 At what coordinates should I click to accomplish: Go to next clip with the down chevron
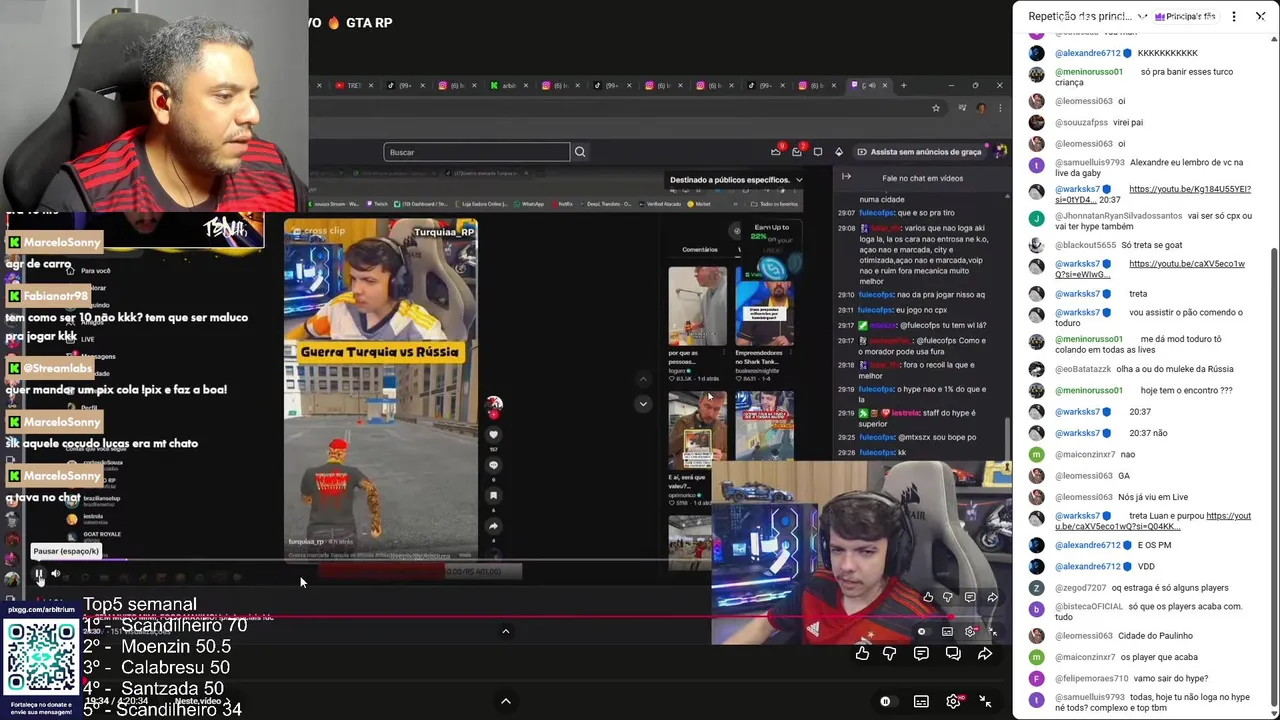click(643, 404)
